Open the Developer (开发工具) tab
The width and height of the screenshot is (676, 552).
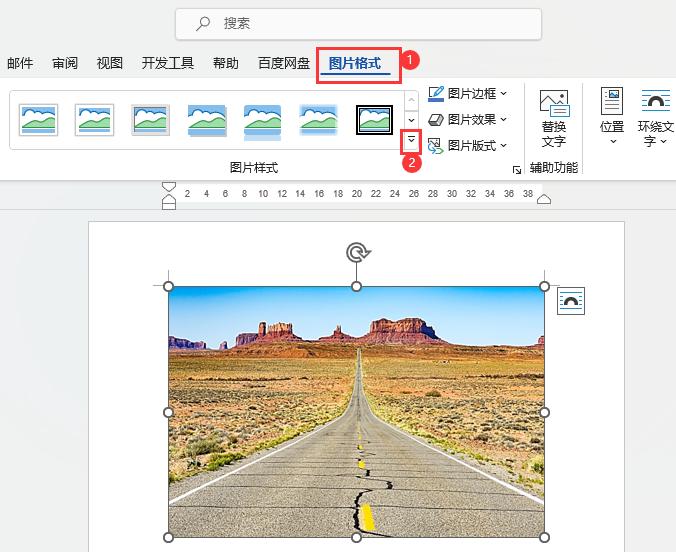pos(168,63)
